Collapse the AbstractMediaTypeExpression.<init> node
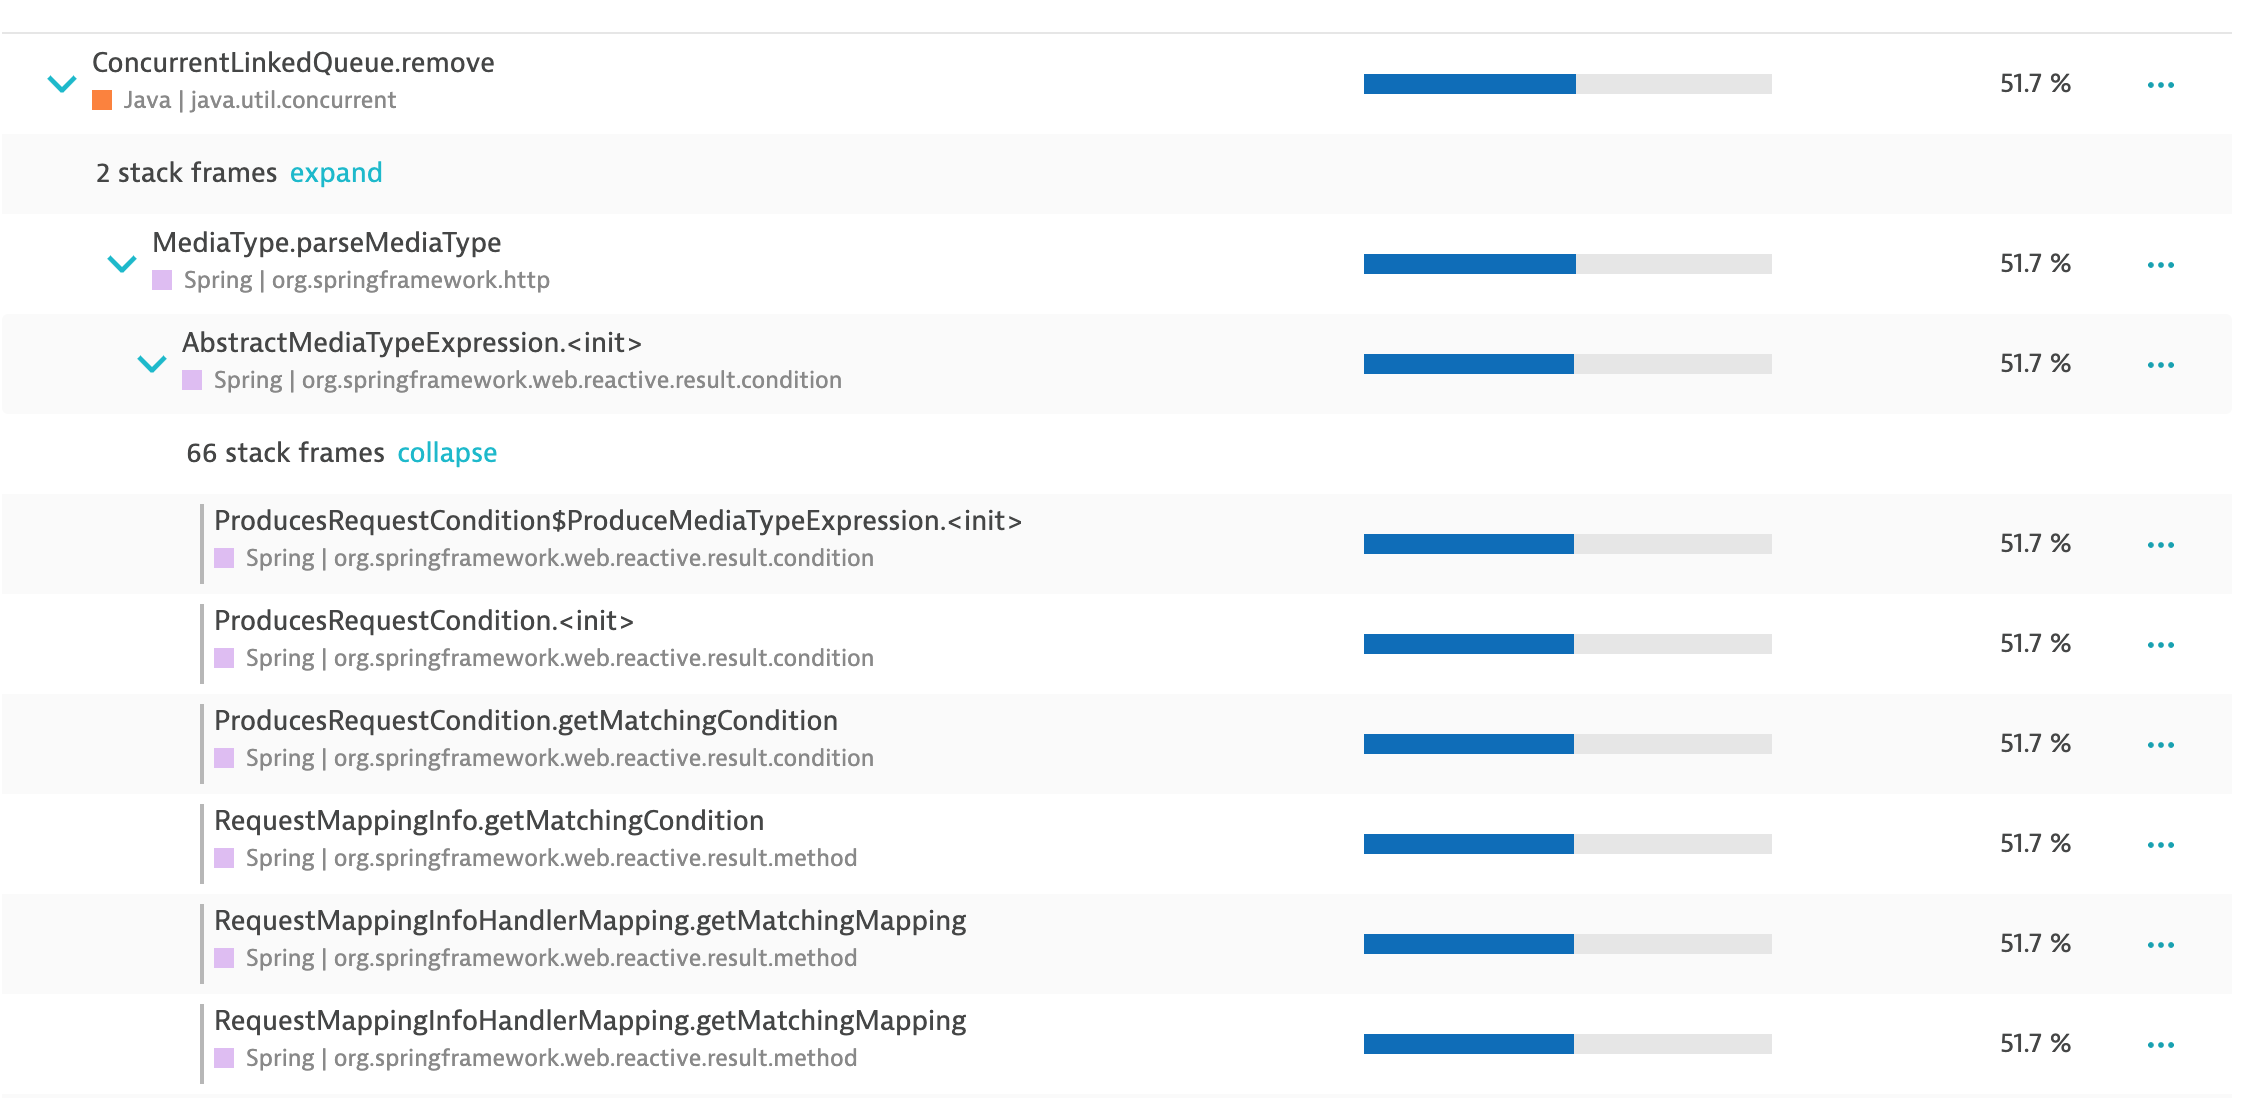The width and height of the screenshot is (2242, 1098). [x=152, y=364]
